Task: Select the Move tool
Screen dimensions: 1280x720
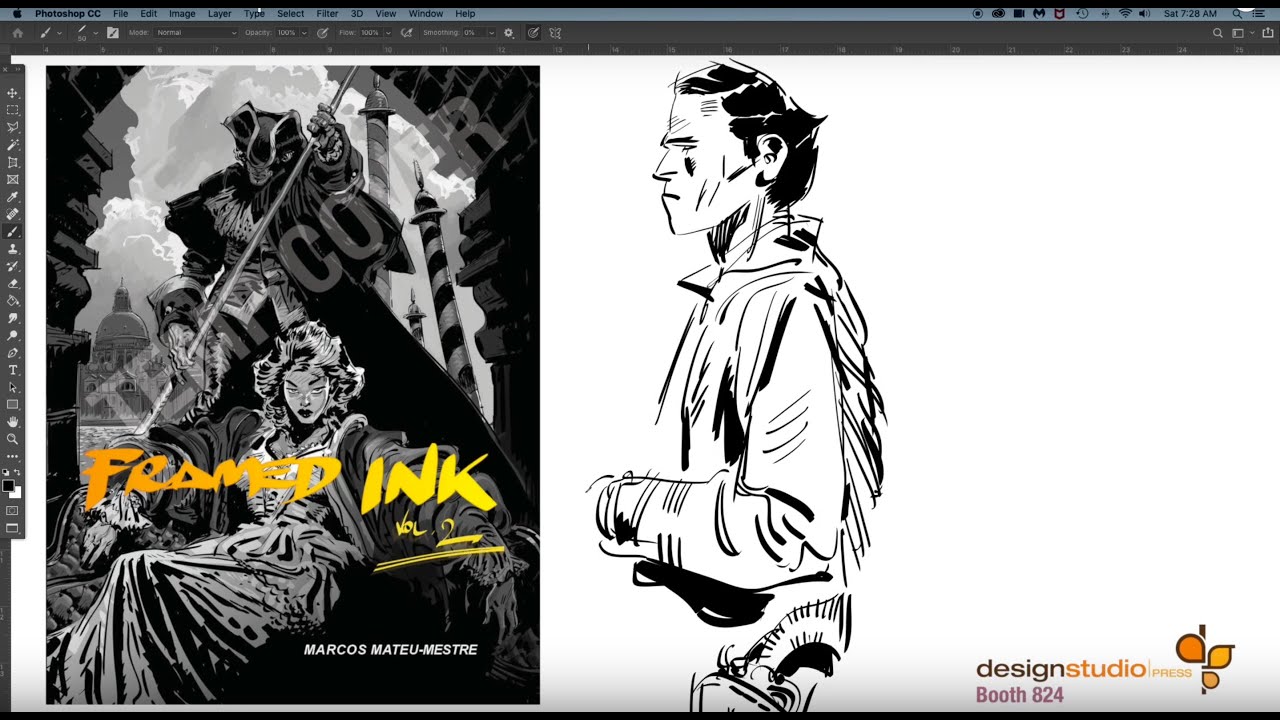Action: pos(13,93)
